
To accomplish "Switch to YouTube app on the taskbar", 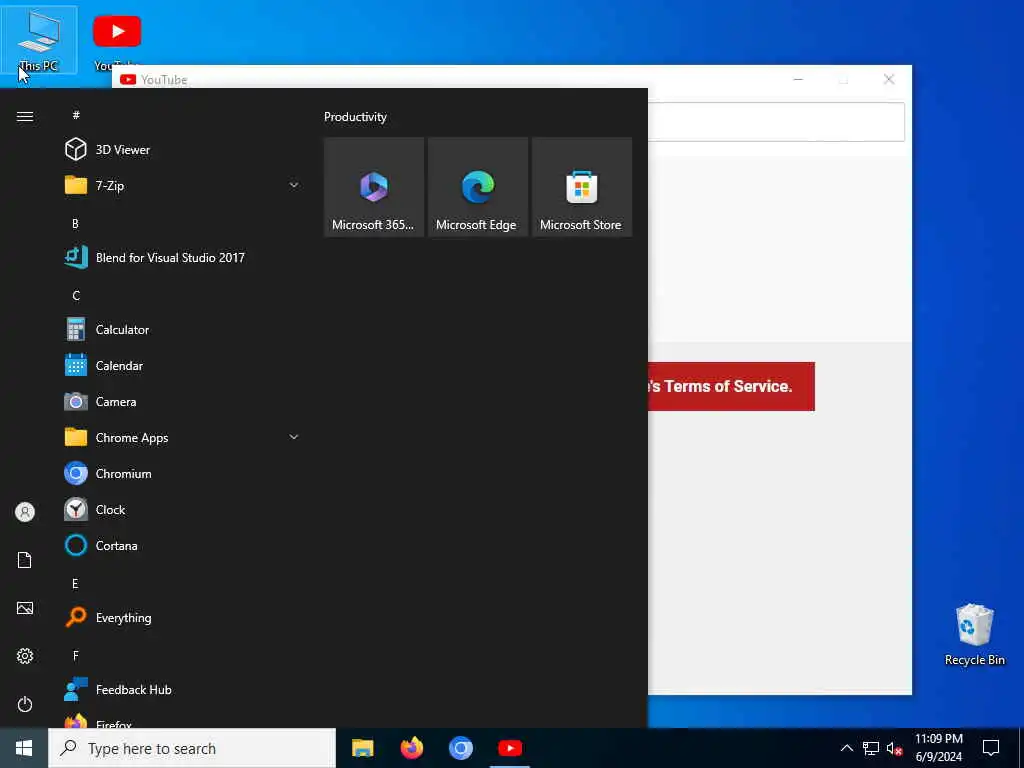I will [x=510, y=748].
